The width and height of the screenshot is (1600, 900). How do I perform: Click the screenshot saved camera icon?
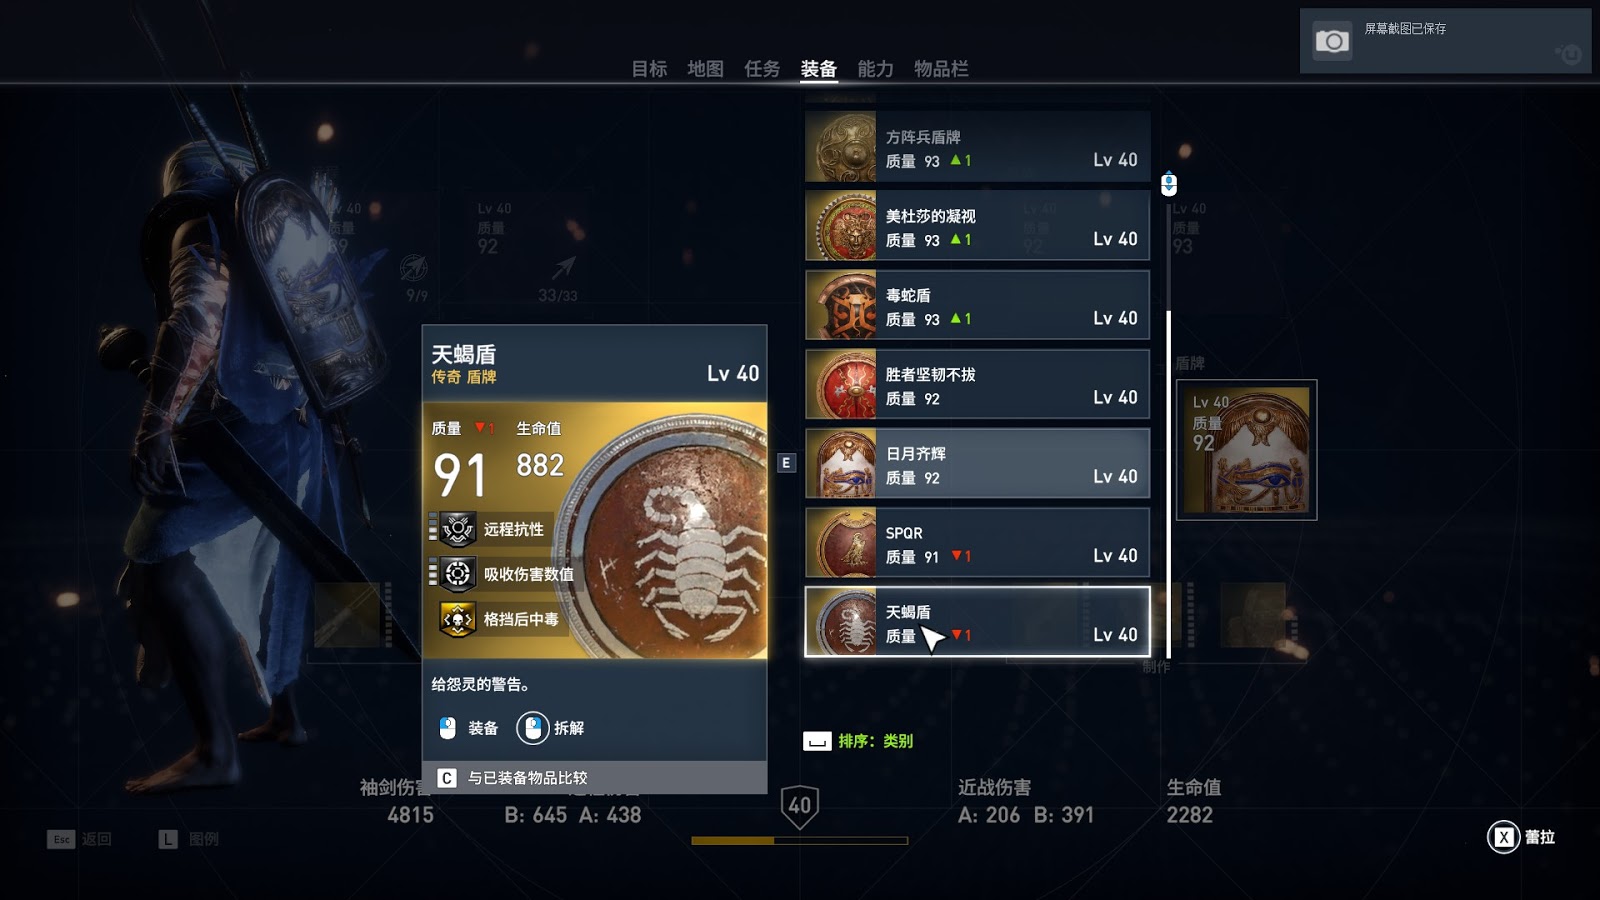tap(1331, 41)
